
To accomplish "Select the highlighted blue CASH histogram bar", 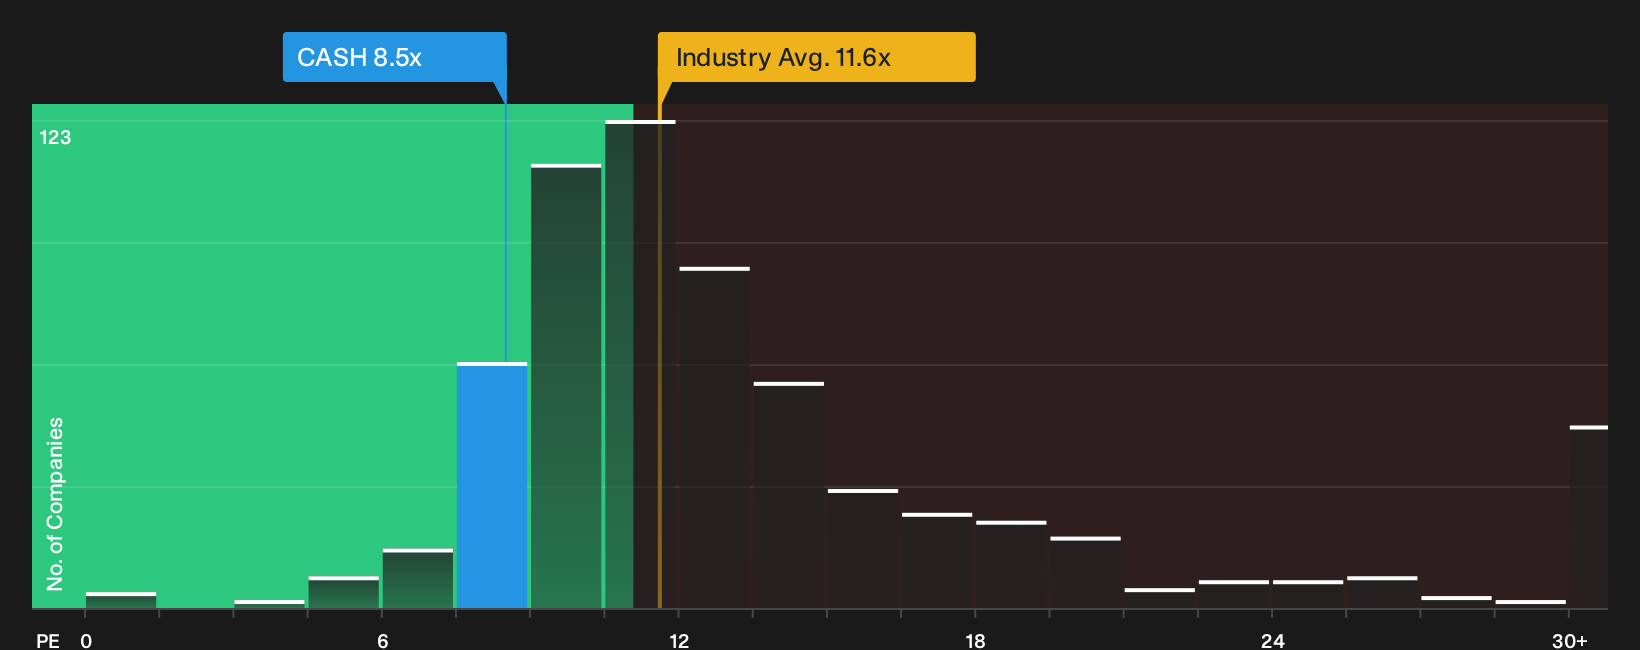I will pos(492,485).
